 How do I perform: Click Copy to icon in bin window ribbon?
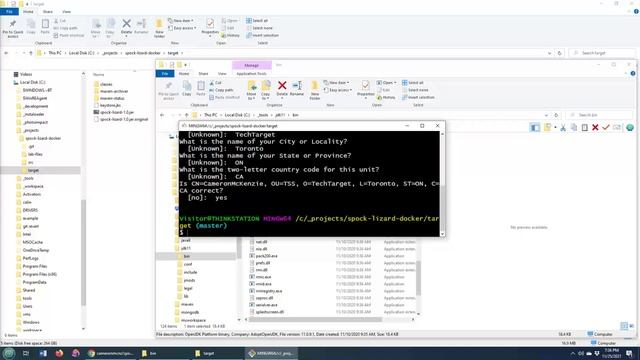tap(266, 90)
